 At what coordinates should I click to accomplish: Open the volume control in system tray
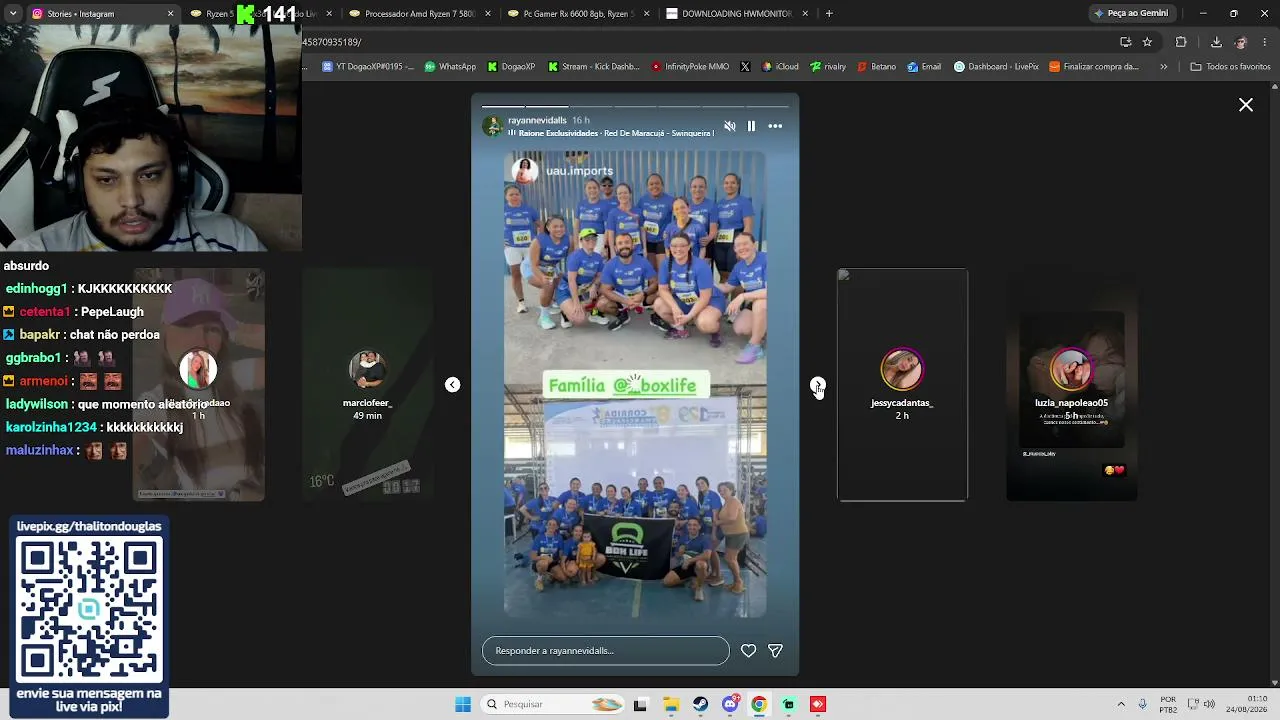point(1210,704)
